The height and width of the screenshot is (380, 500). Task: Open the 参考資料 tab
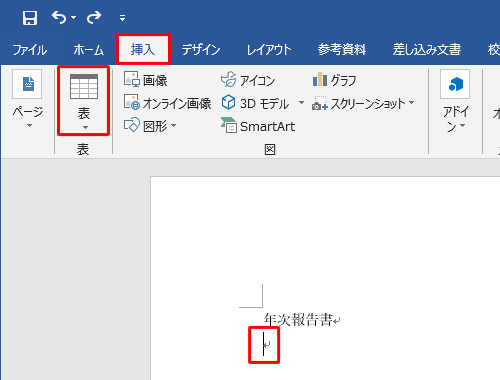341,50
